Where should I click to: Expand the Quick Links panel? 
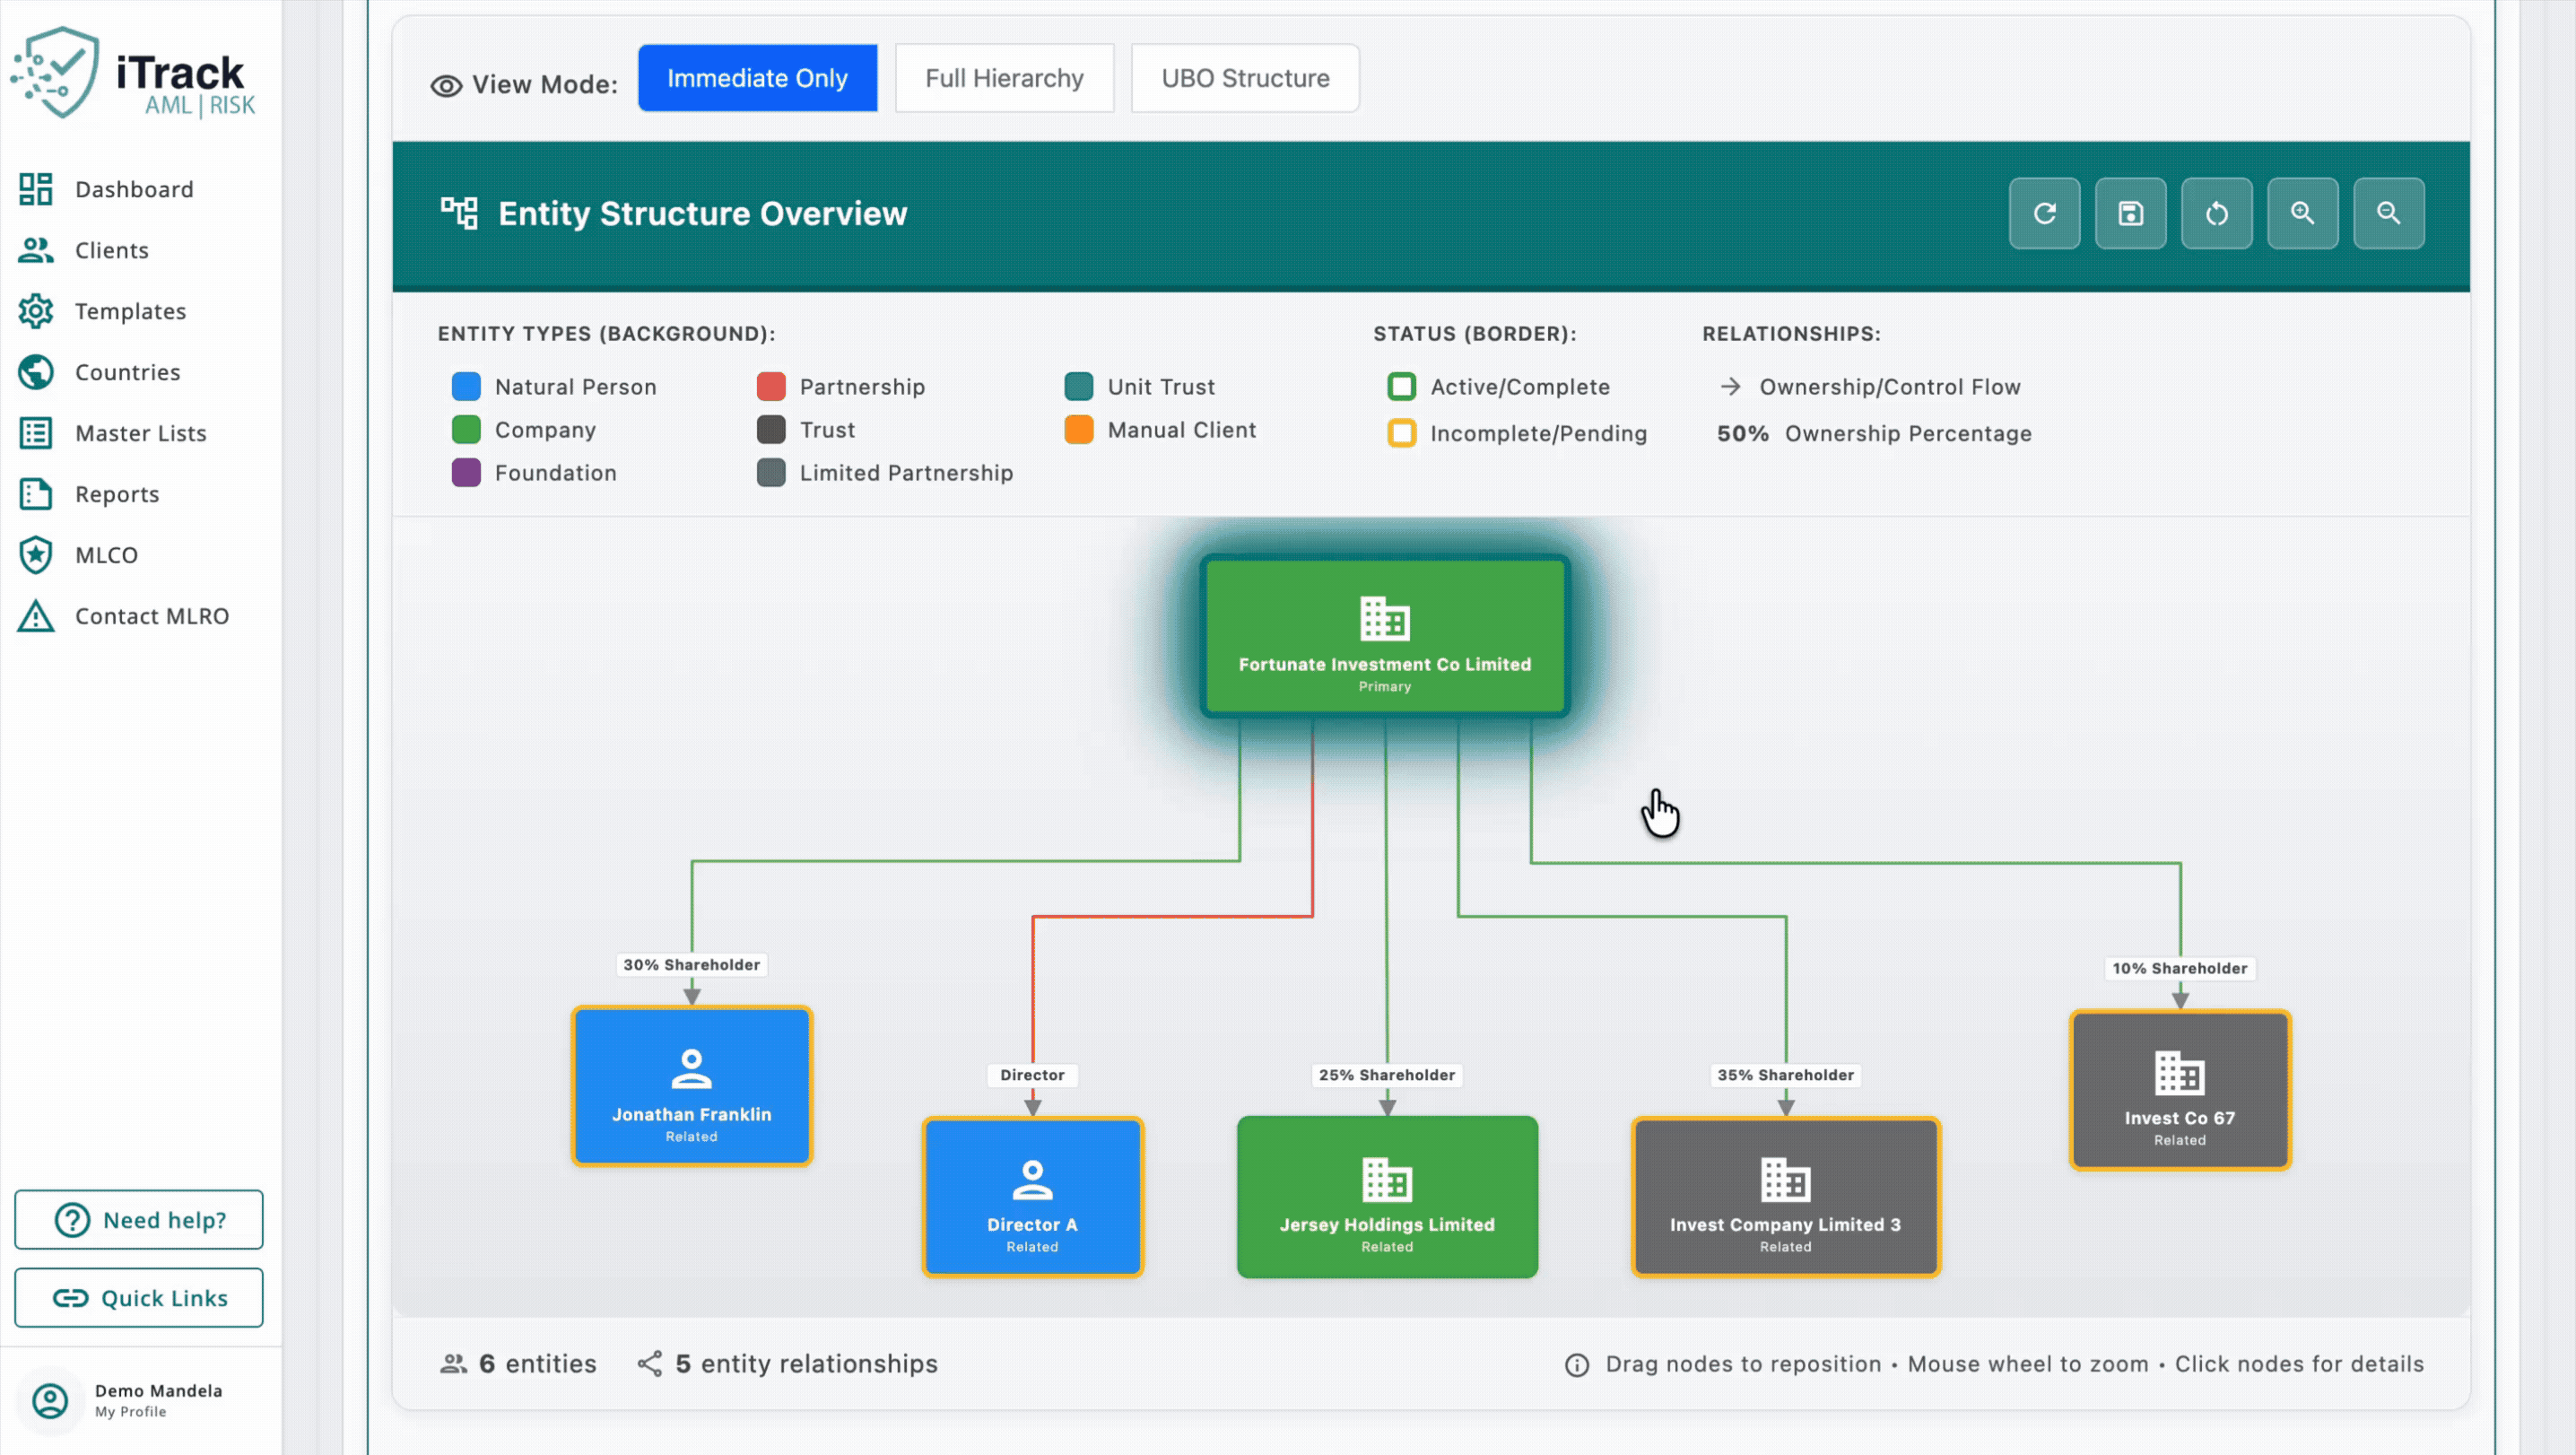pos(138,1297)
